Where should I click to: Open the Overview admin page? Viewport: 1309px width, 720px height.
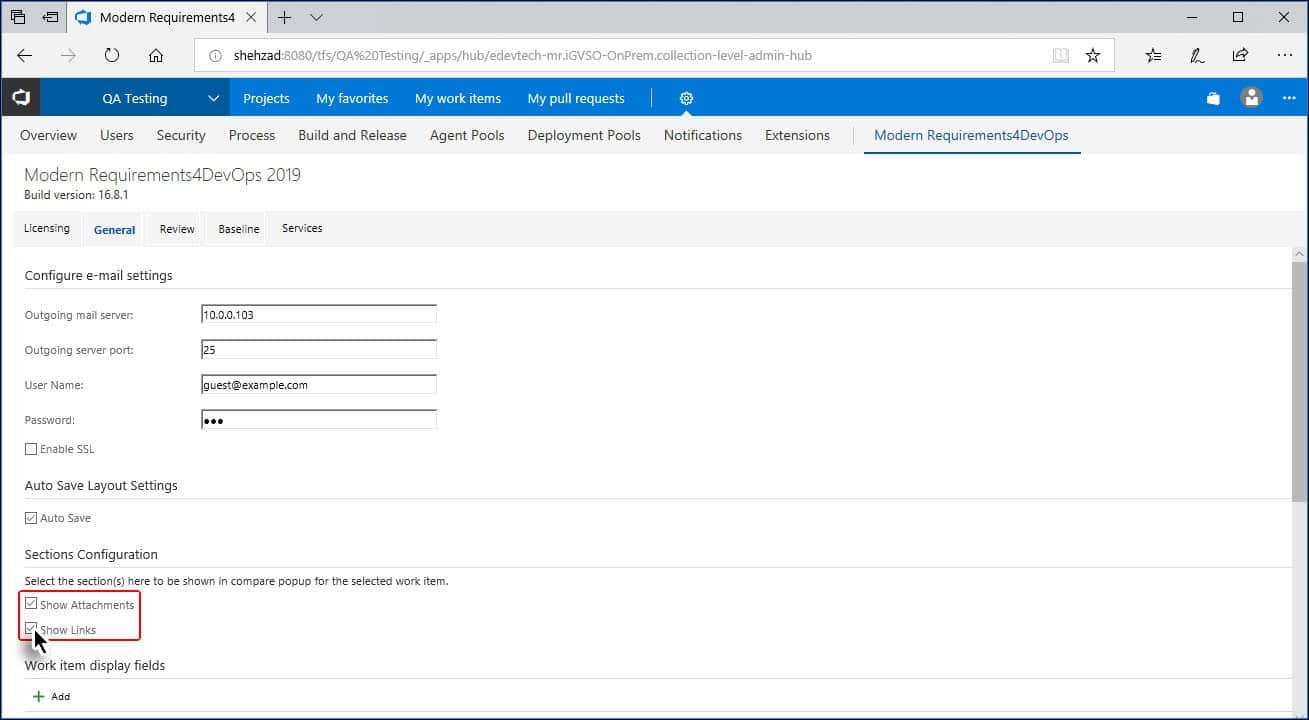[48, 135]
